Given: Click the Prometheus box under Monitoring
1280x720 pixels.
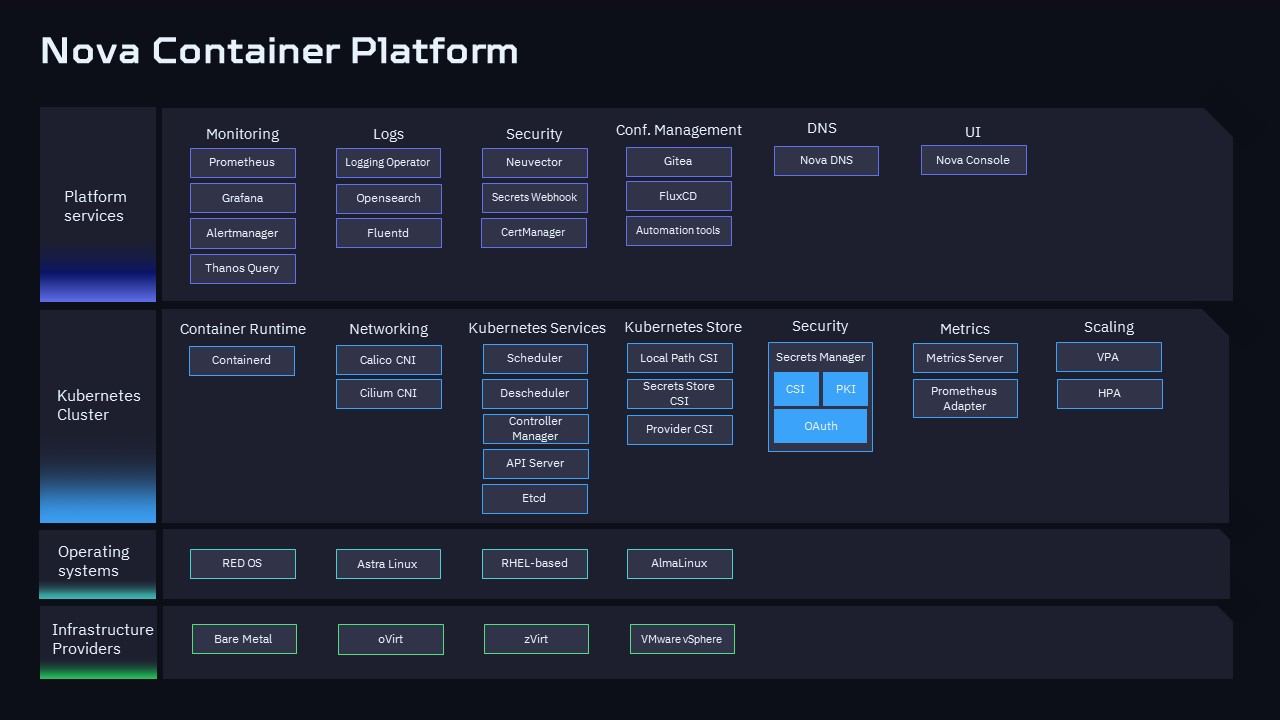Looking at the screenshot, I should tap(242, 163).
